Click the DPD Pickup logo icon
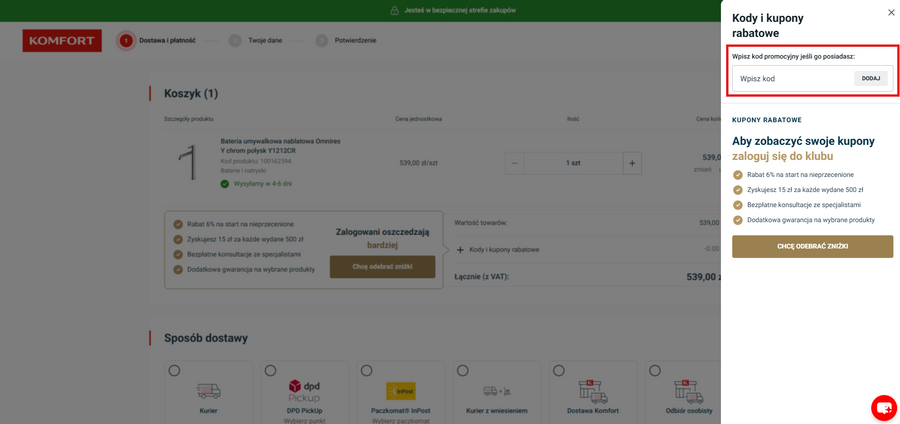Screen dimensions: 900x424 (304, 390)
